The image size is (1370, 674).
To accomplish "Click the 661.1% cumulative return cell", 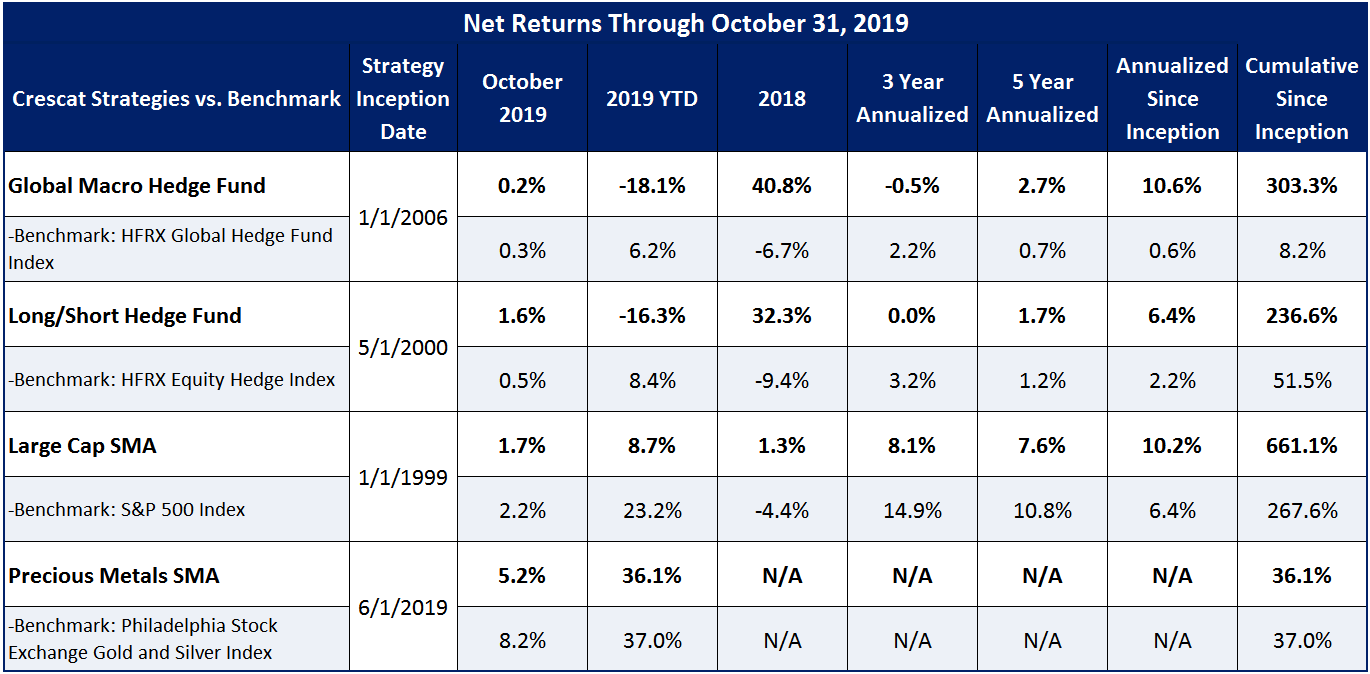I will pos(1301,446).
